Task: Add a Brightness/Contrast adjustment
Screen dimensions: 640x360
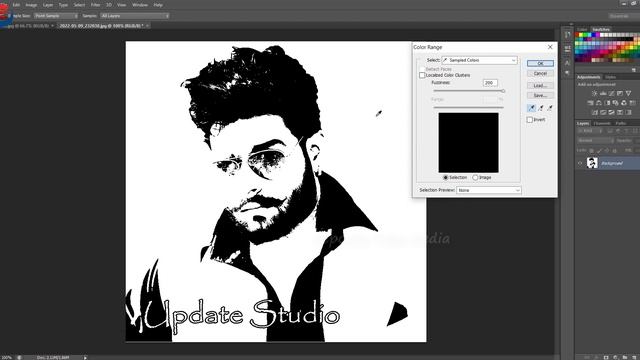Action: (x=595, y=93)
